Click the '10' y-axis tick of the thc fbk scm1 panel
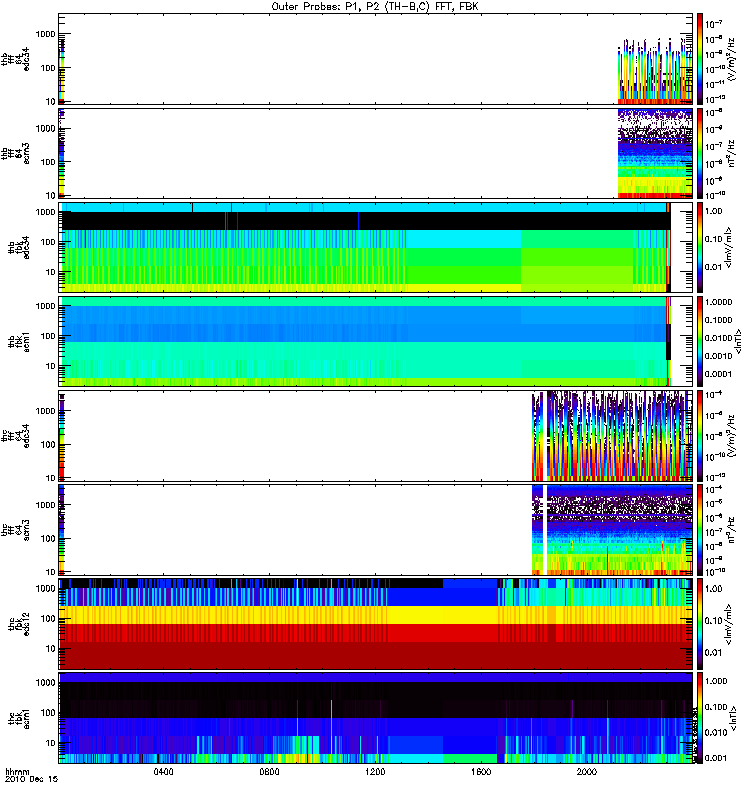The width and height of the screenshot is (750, 800). coord(51,743)
